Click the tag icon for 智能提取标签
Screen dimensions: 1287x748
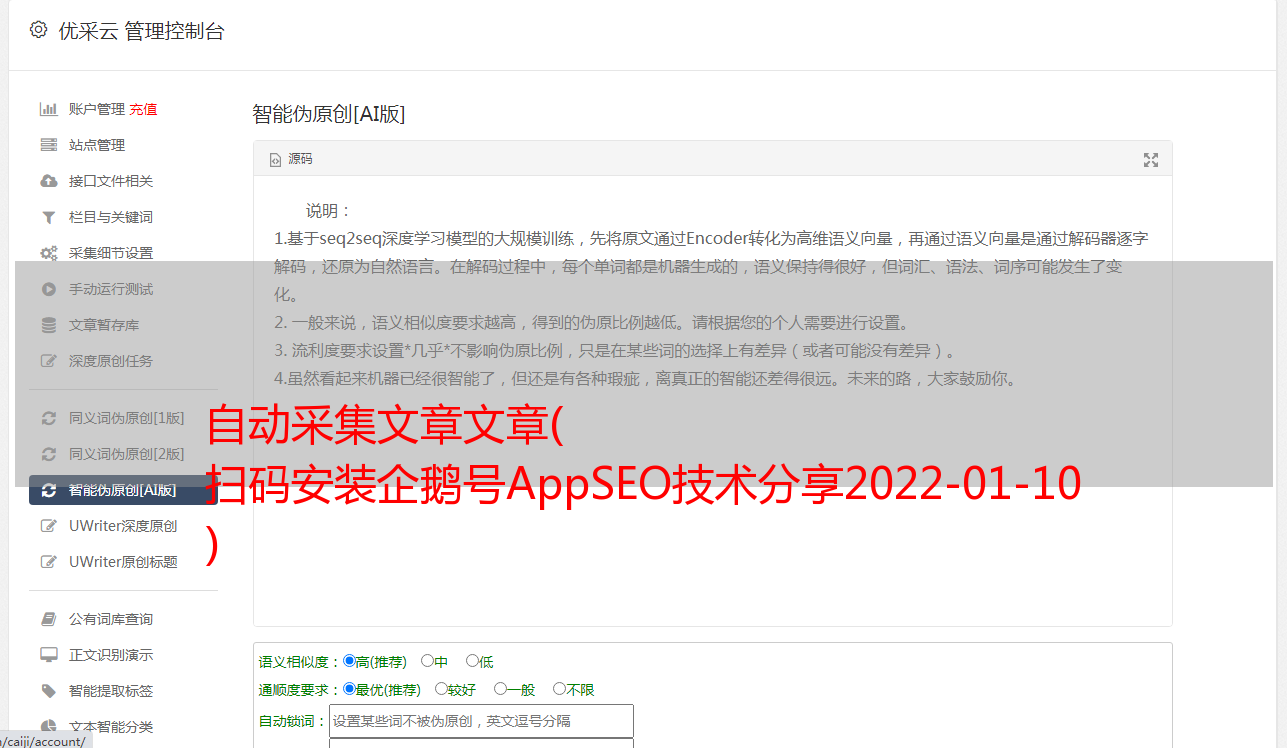(48, 691)
